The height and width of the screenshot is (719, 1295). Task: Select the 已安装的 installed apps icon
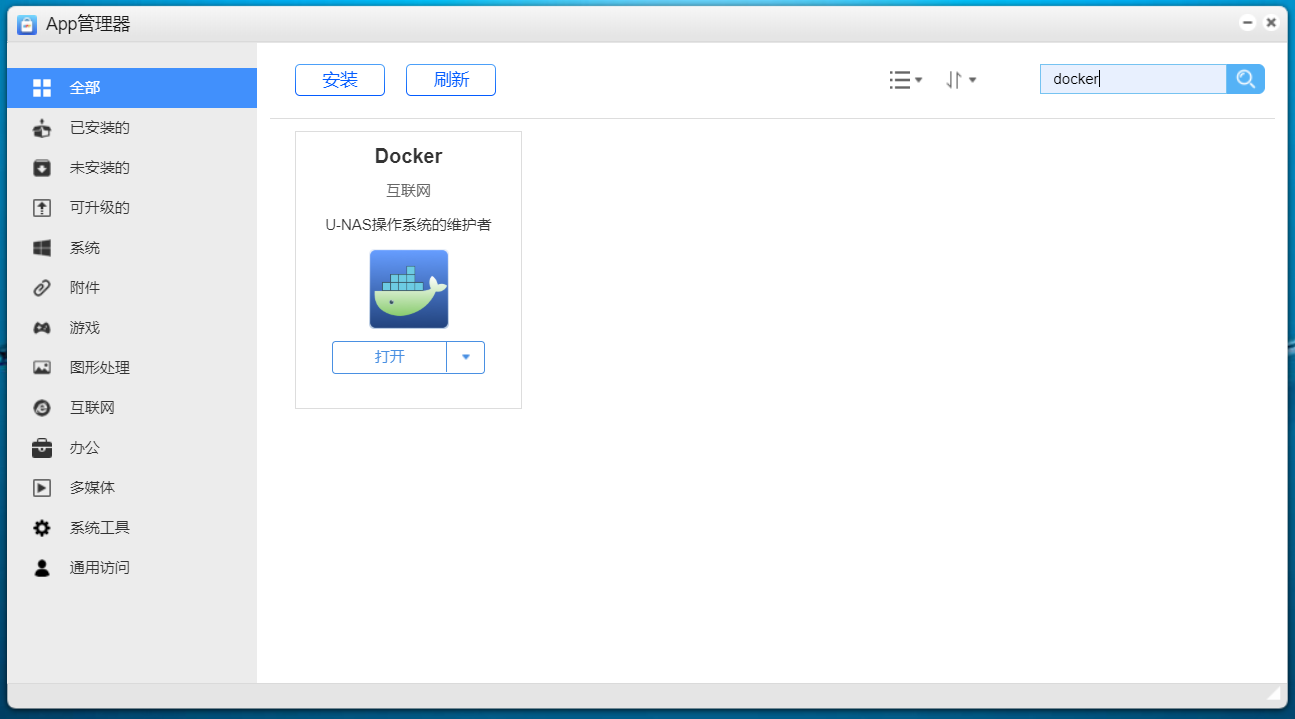[x=42, y=128]
